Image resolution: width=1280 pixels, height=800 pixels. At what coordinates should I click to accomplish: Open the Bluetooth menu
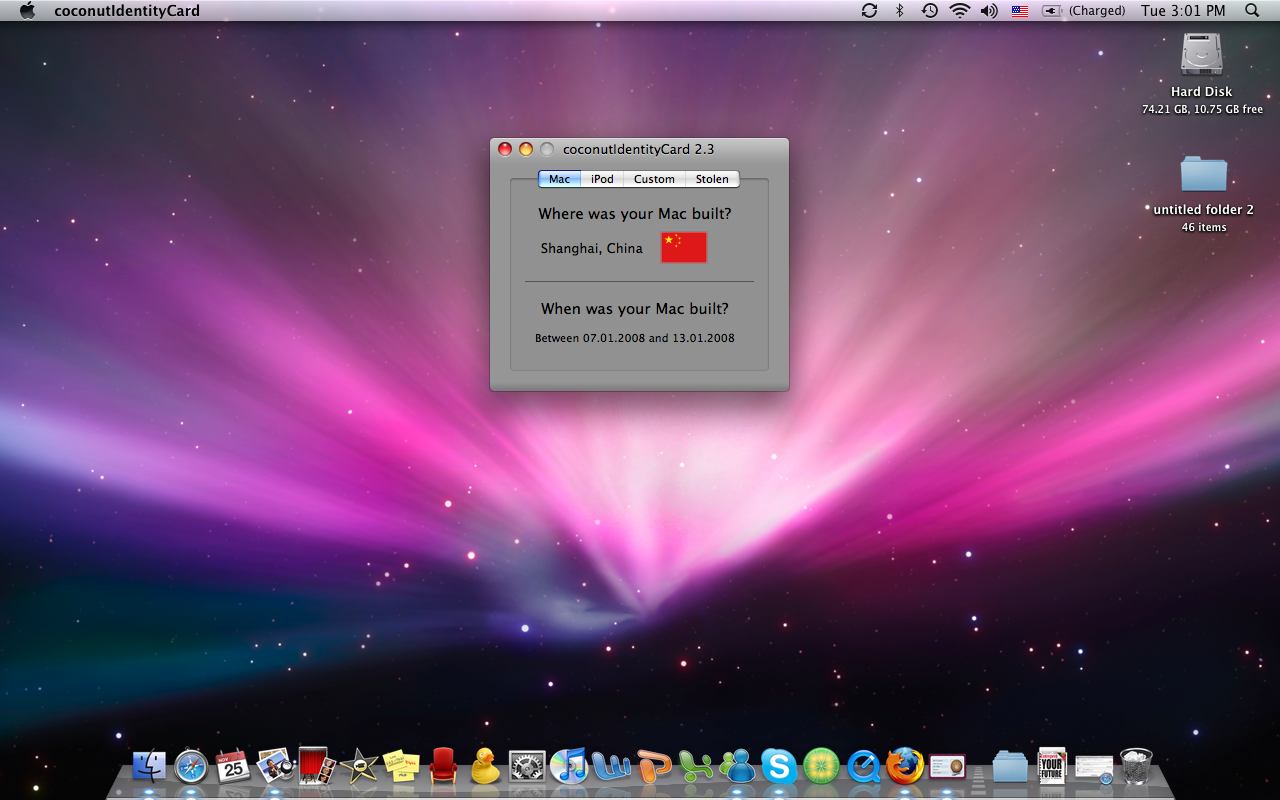[x=899, y=10]
